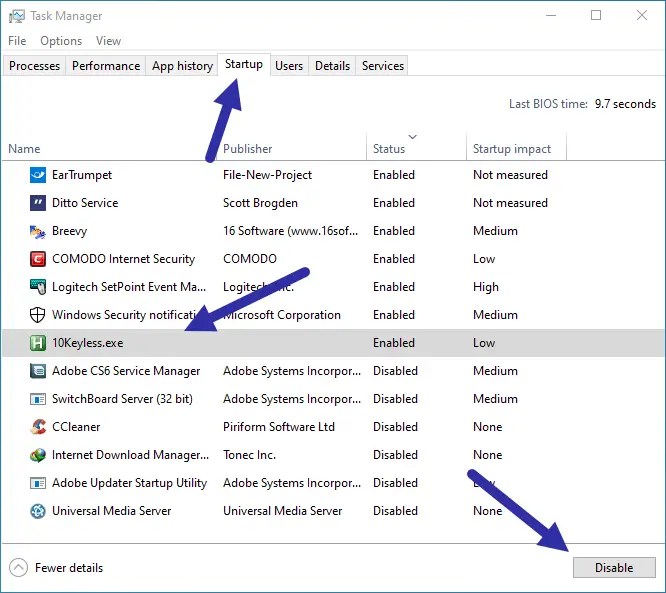
Task: Click the Adobe CS6 Service Manager icon
Action: click(38, 371)
